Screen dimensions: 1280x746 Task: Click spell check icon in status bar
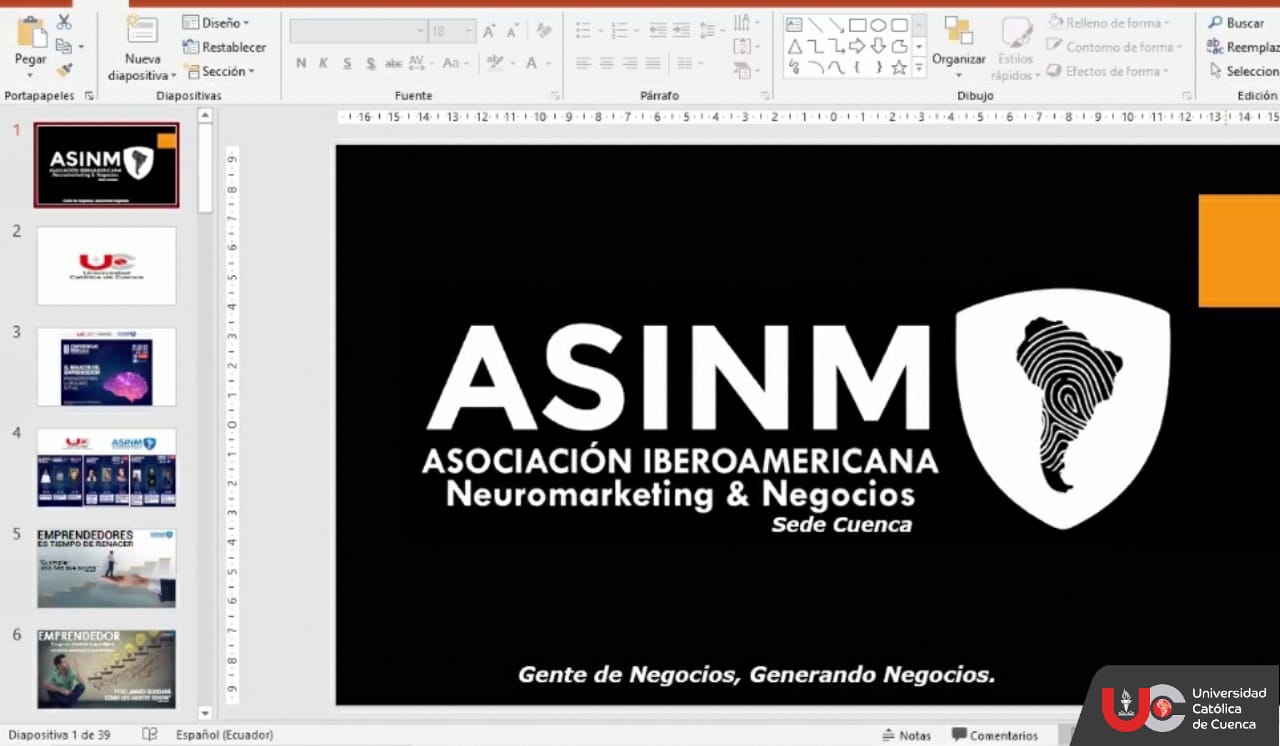point(150,735)
